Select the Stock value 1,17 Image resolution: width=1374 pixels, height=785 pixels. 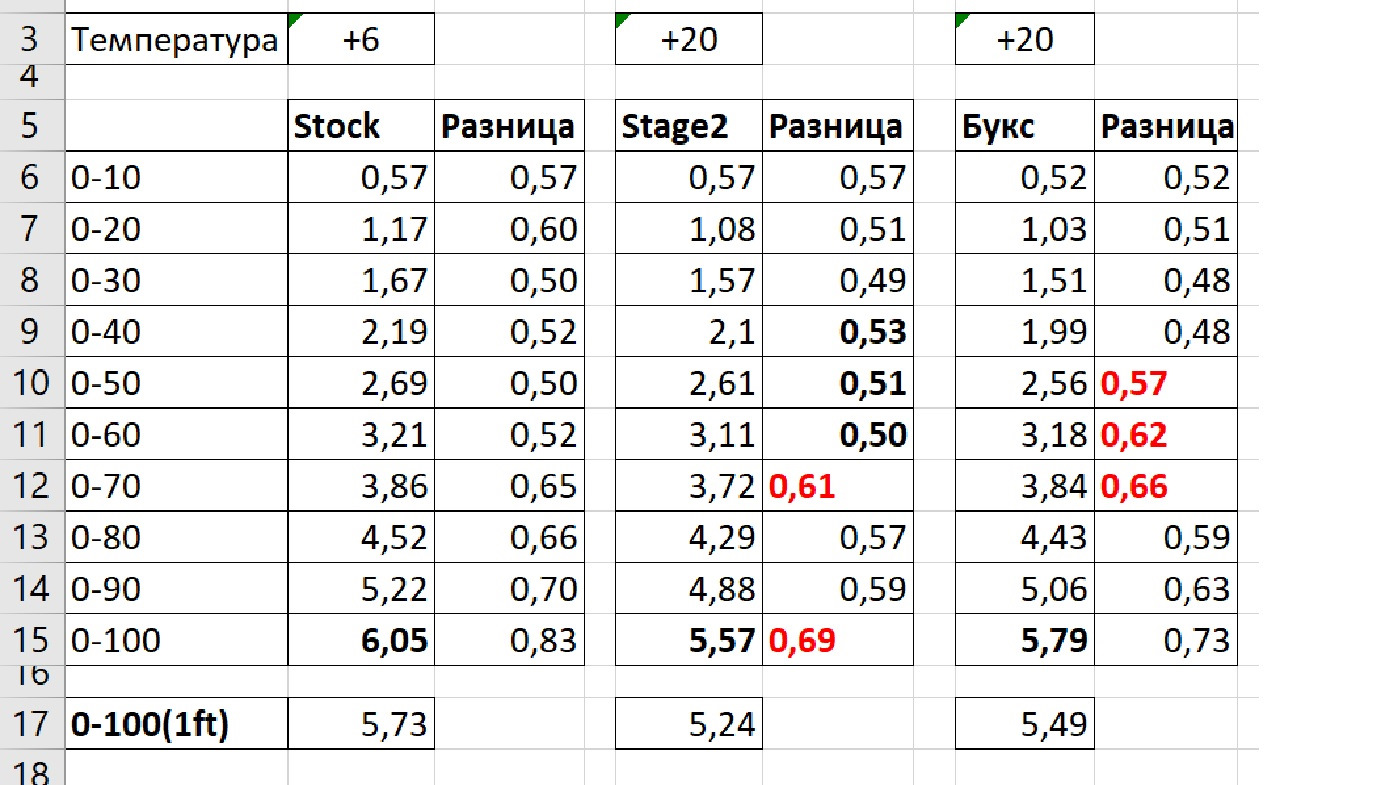click(x=361, y=229)
